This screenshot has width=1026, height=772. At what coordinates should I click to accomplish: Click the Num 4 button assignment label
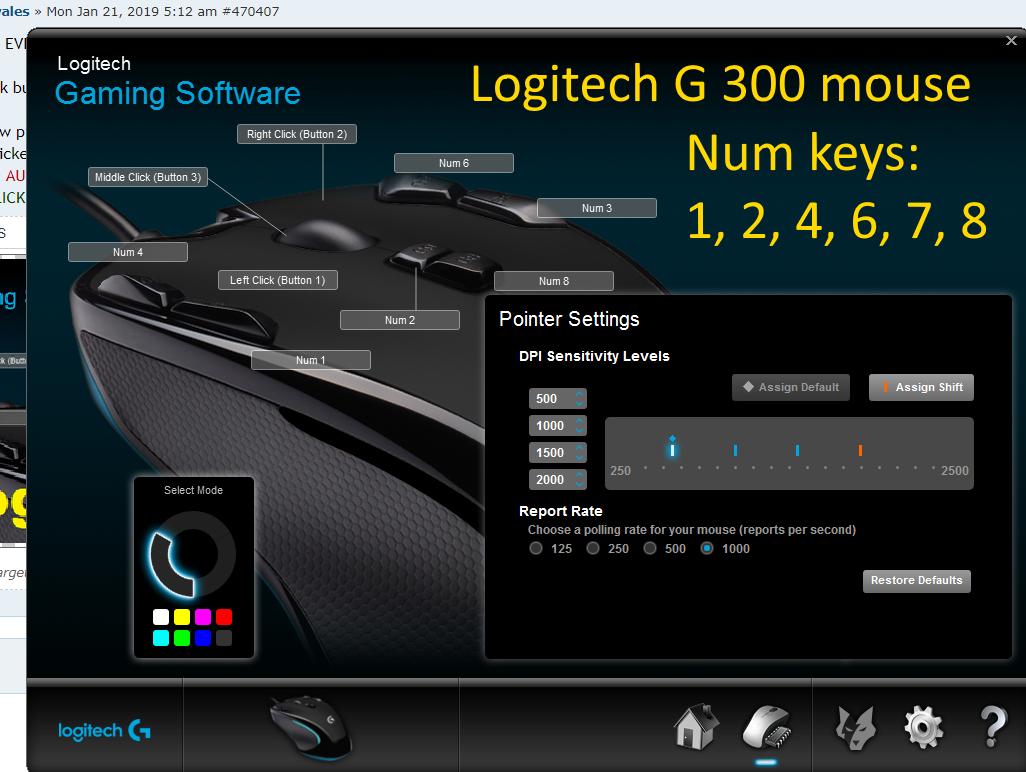[x=128, y=252]
